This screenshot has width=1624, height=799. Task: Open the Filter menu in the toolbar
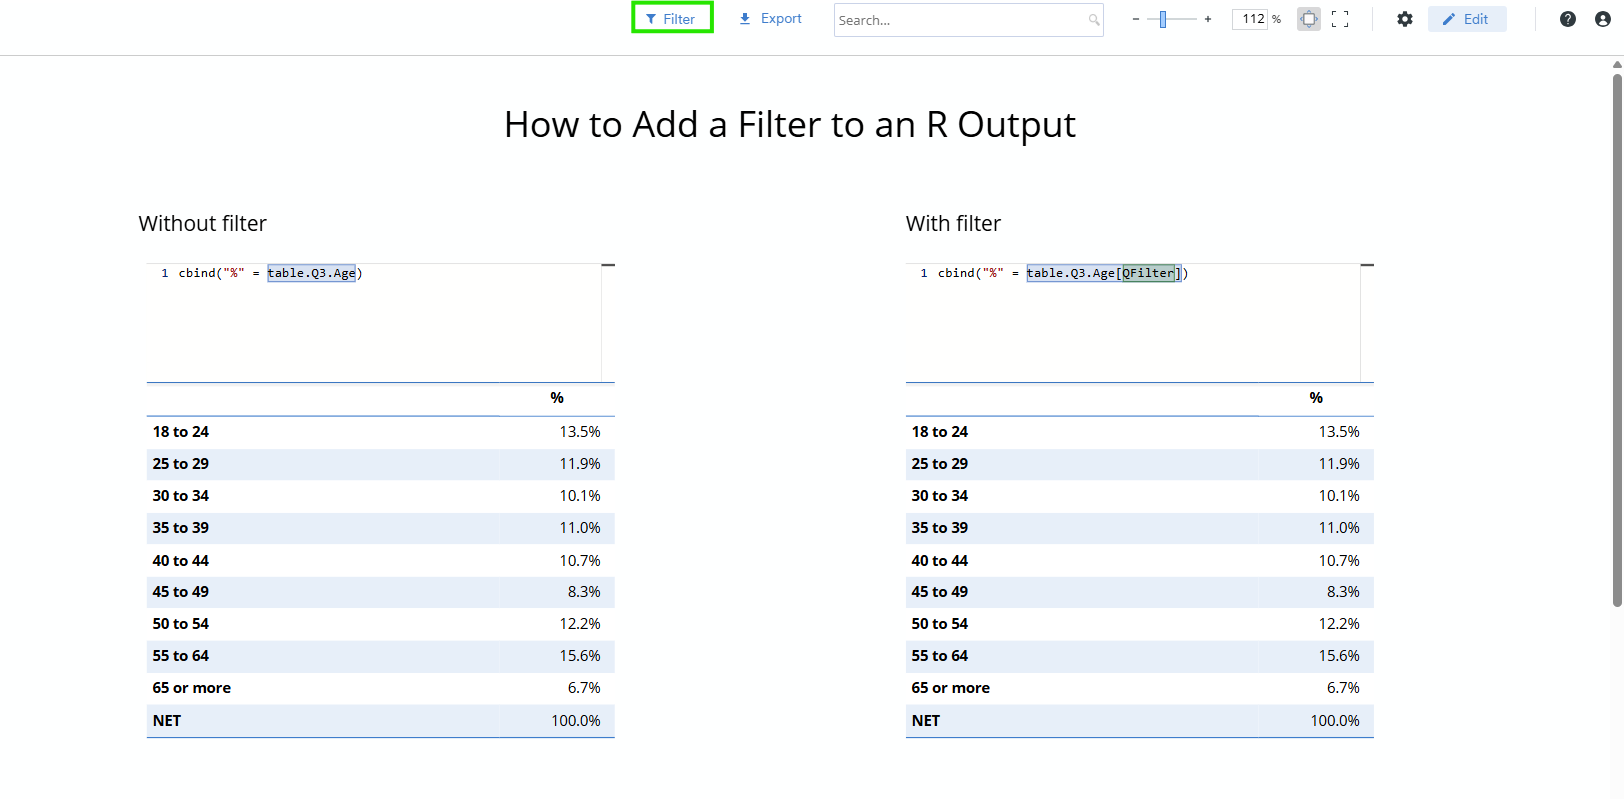(x=671, y=19)
